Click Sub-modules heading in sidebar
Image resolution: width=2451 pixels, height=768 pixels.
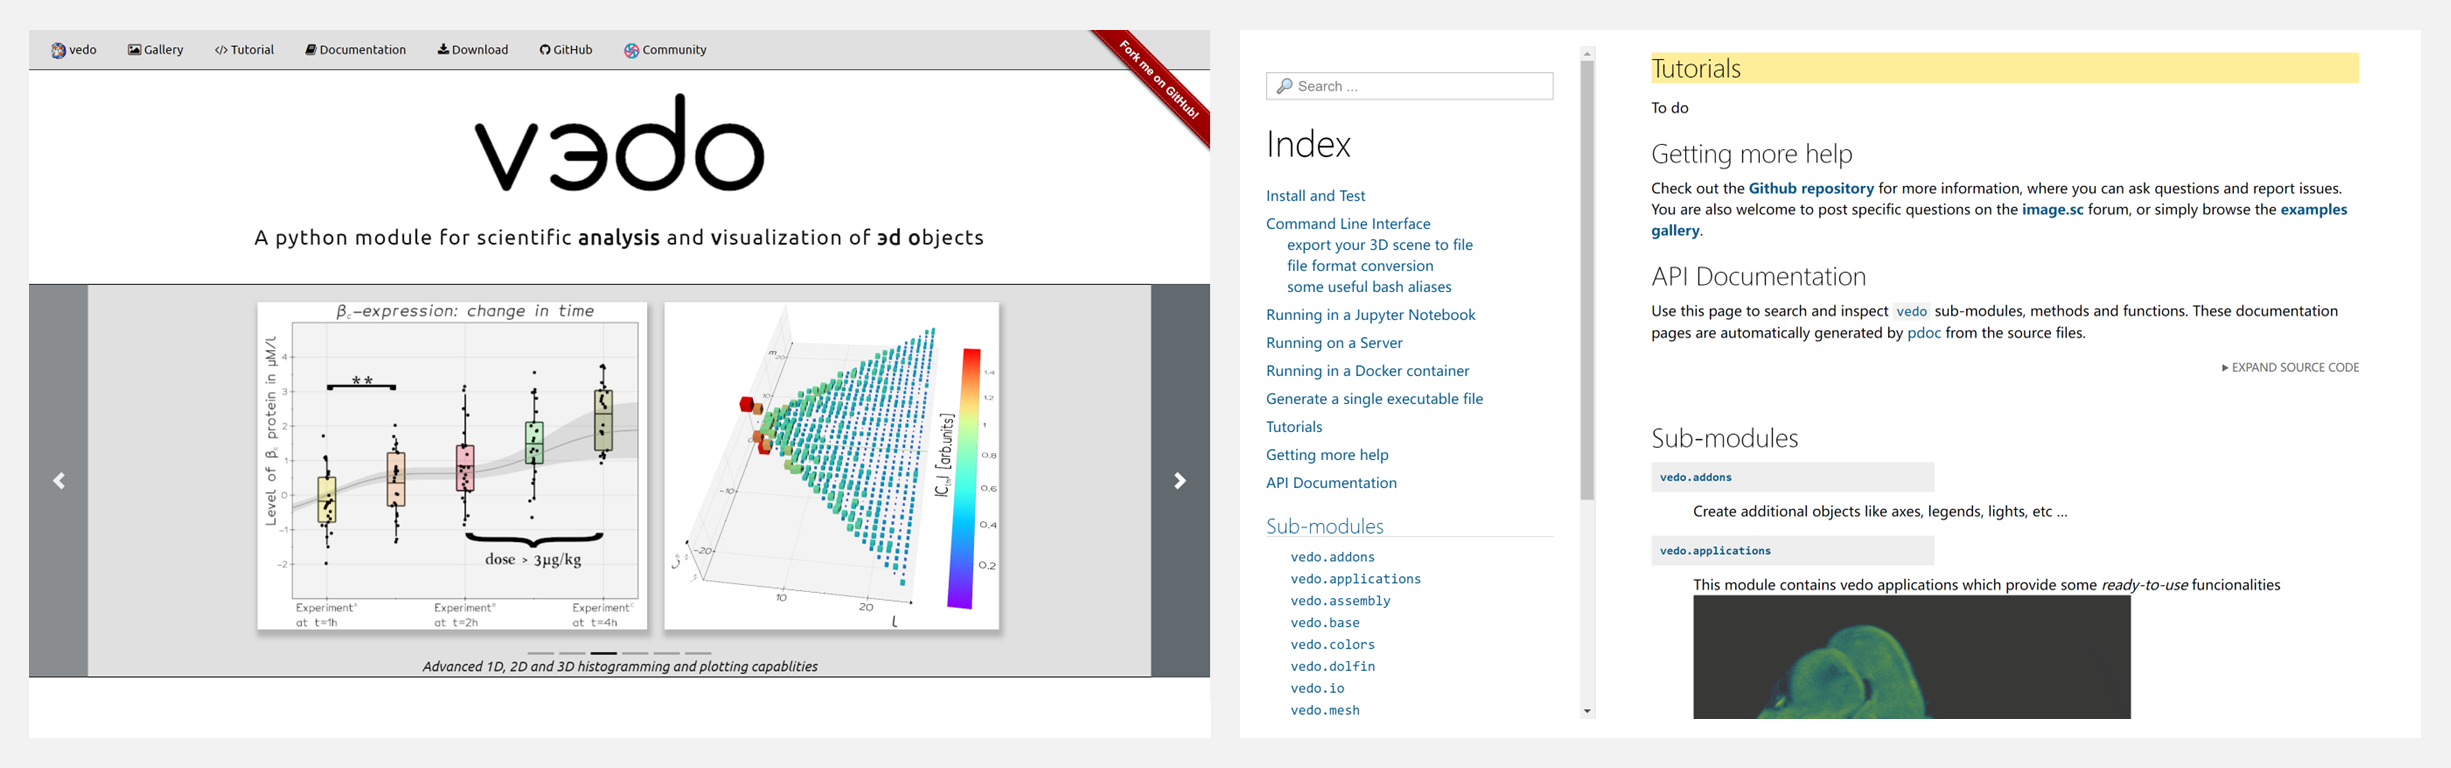[1324, 526]
